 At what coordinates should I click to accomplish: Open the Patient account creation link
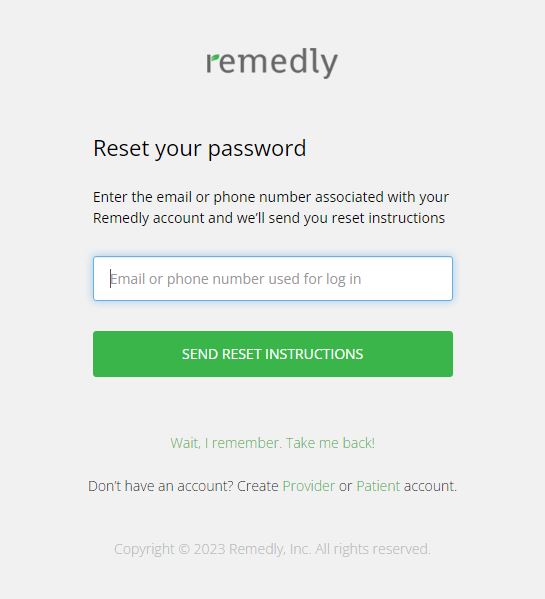tap(378, 486)
